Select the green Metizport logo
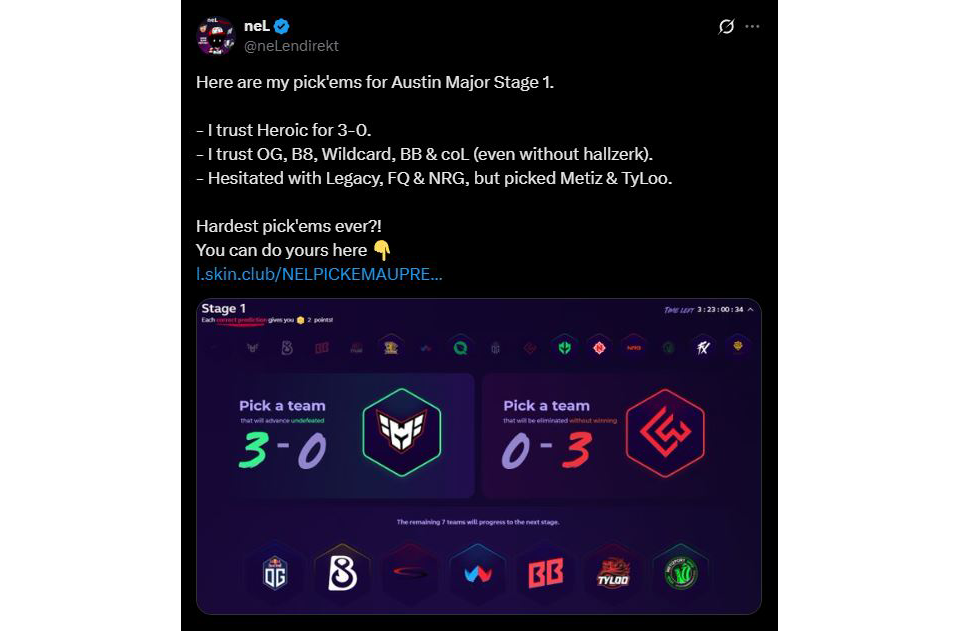 tap(681, 573)
